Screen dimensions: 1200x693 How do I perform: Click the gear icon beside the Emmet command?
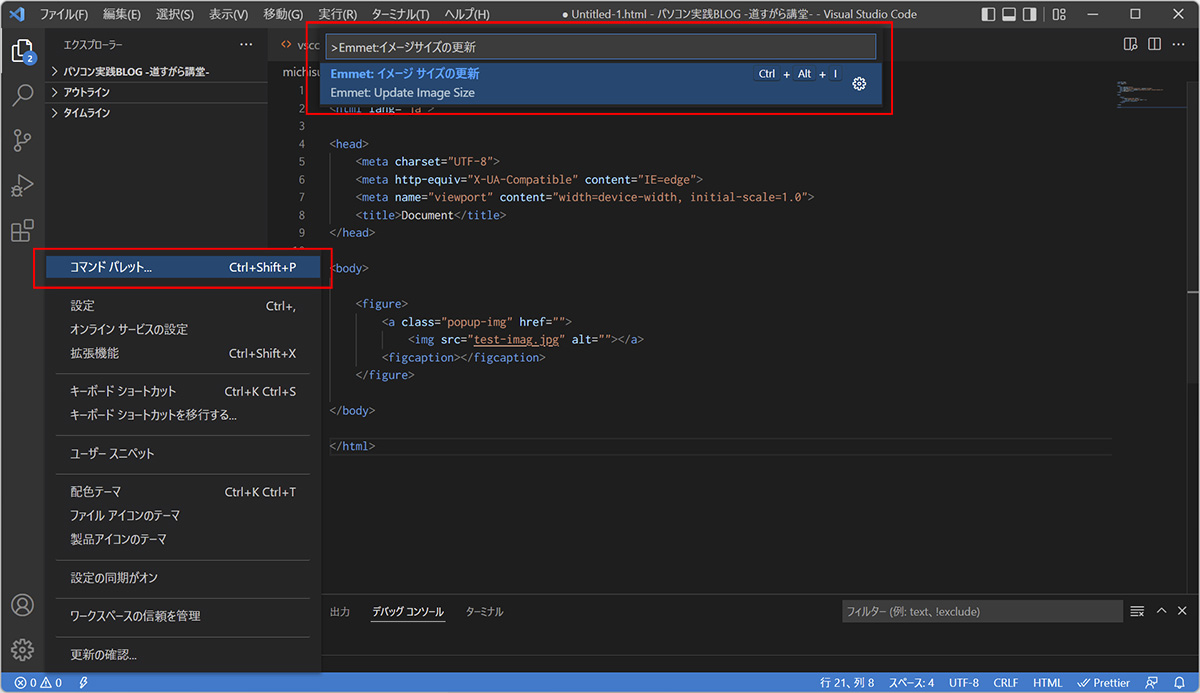coord(859,84)
